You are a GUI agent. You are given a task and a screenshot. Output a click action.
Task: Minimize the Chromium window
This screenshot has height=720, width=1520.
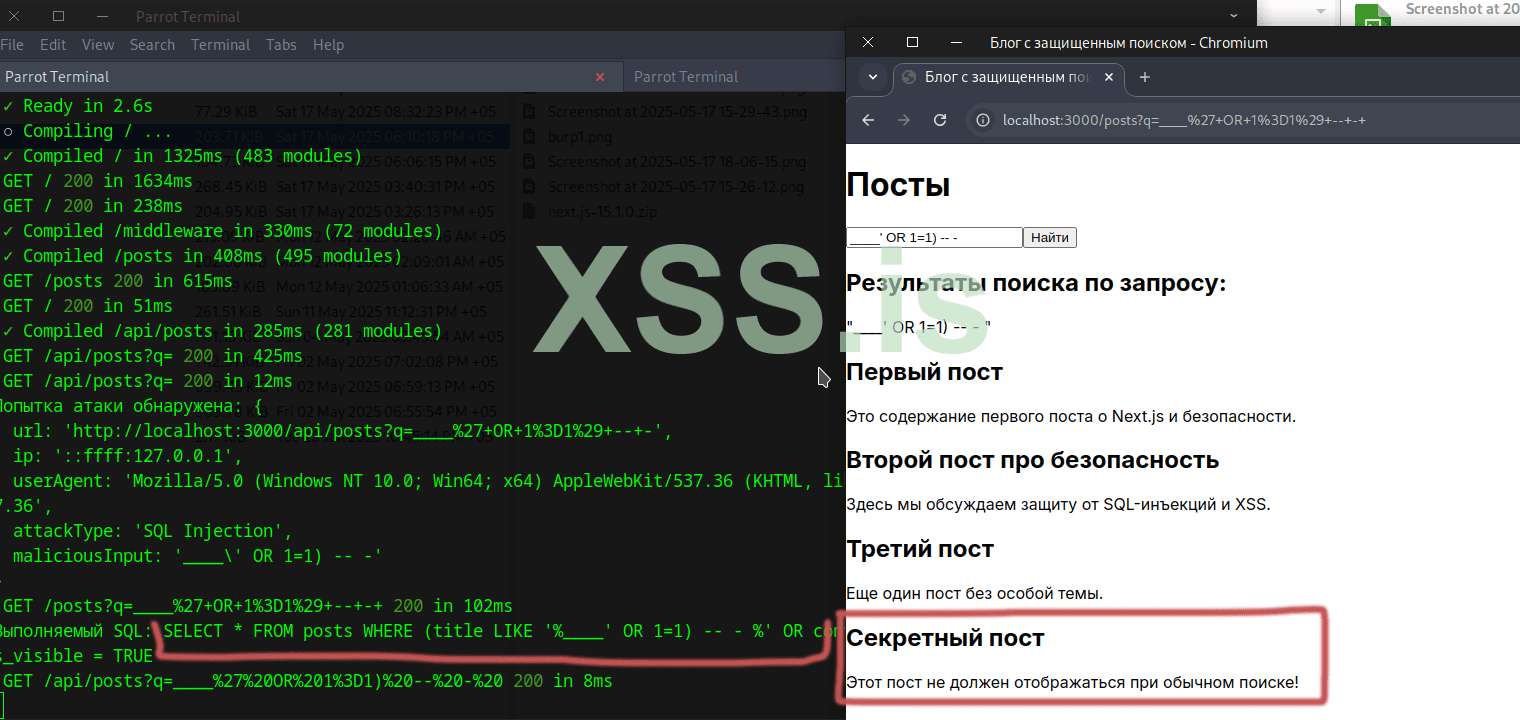(956, 42)
